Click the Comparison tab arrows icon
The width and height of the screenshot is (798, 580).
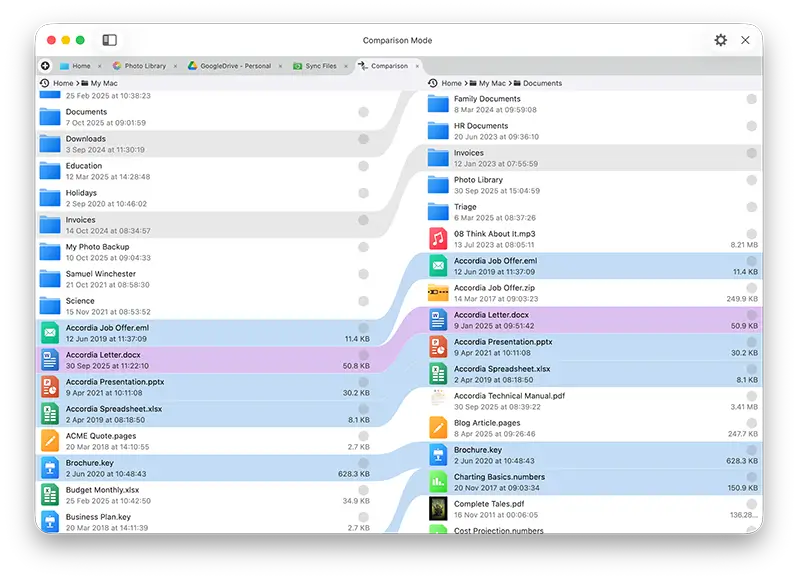[362, 66]
